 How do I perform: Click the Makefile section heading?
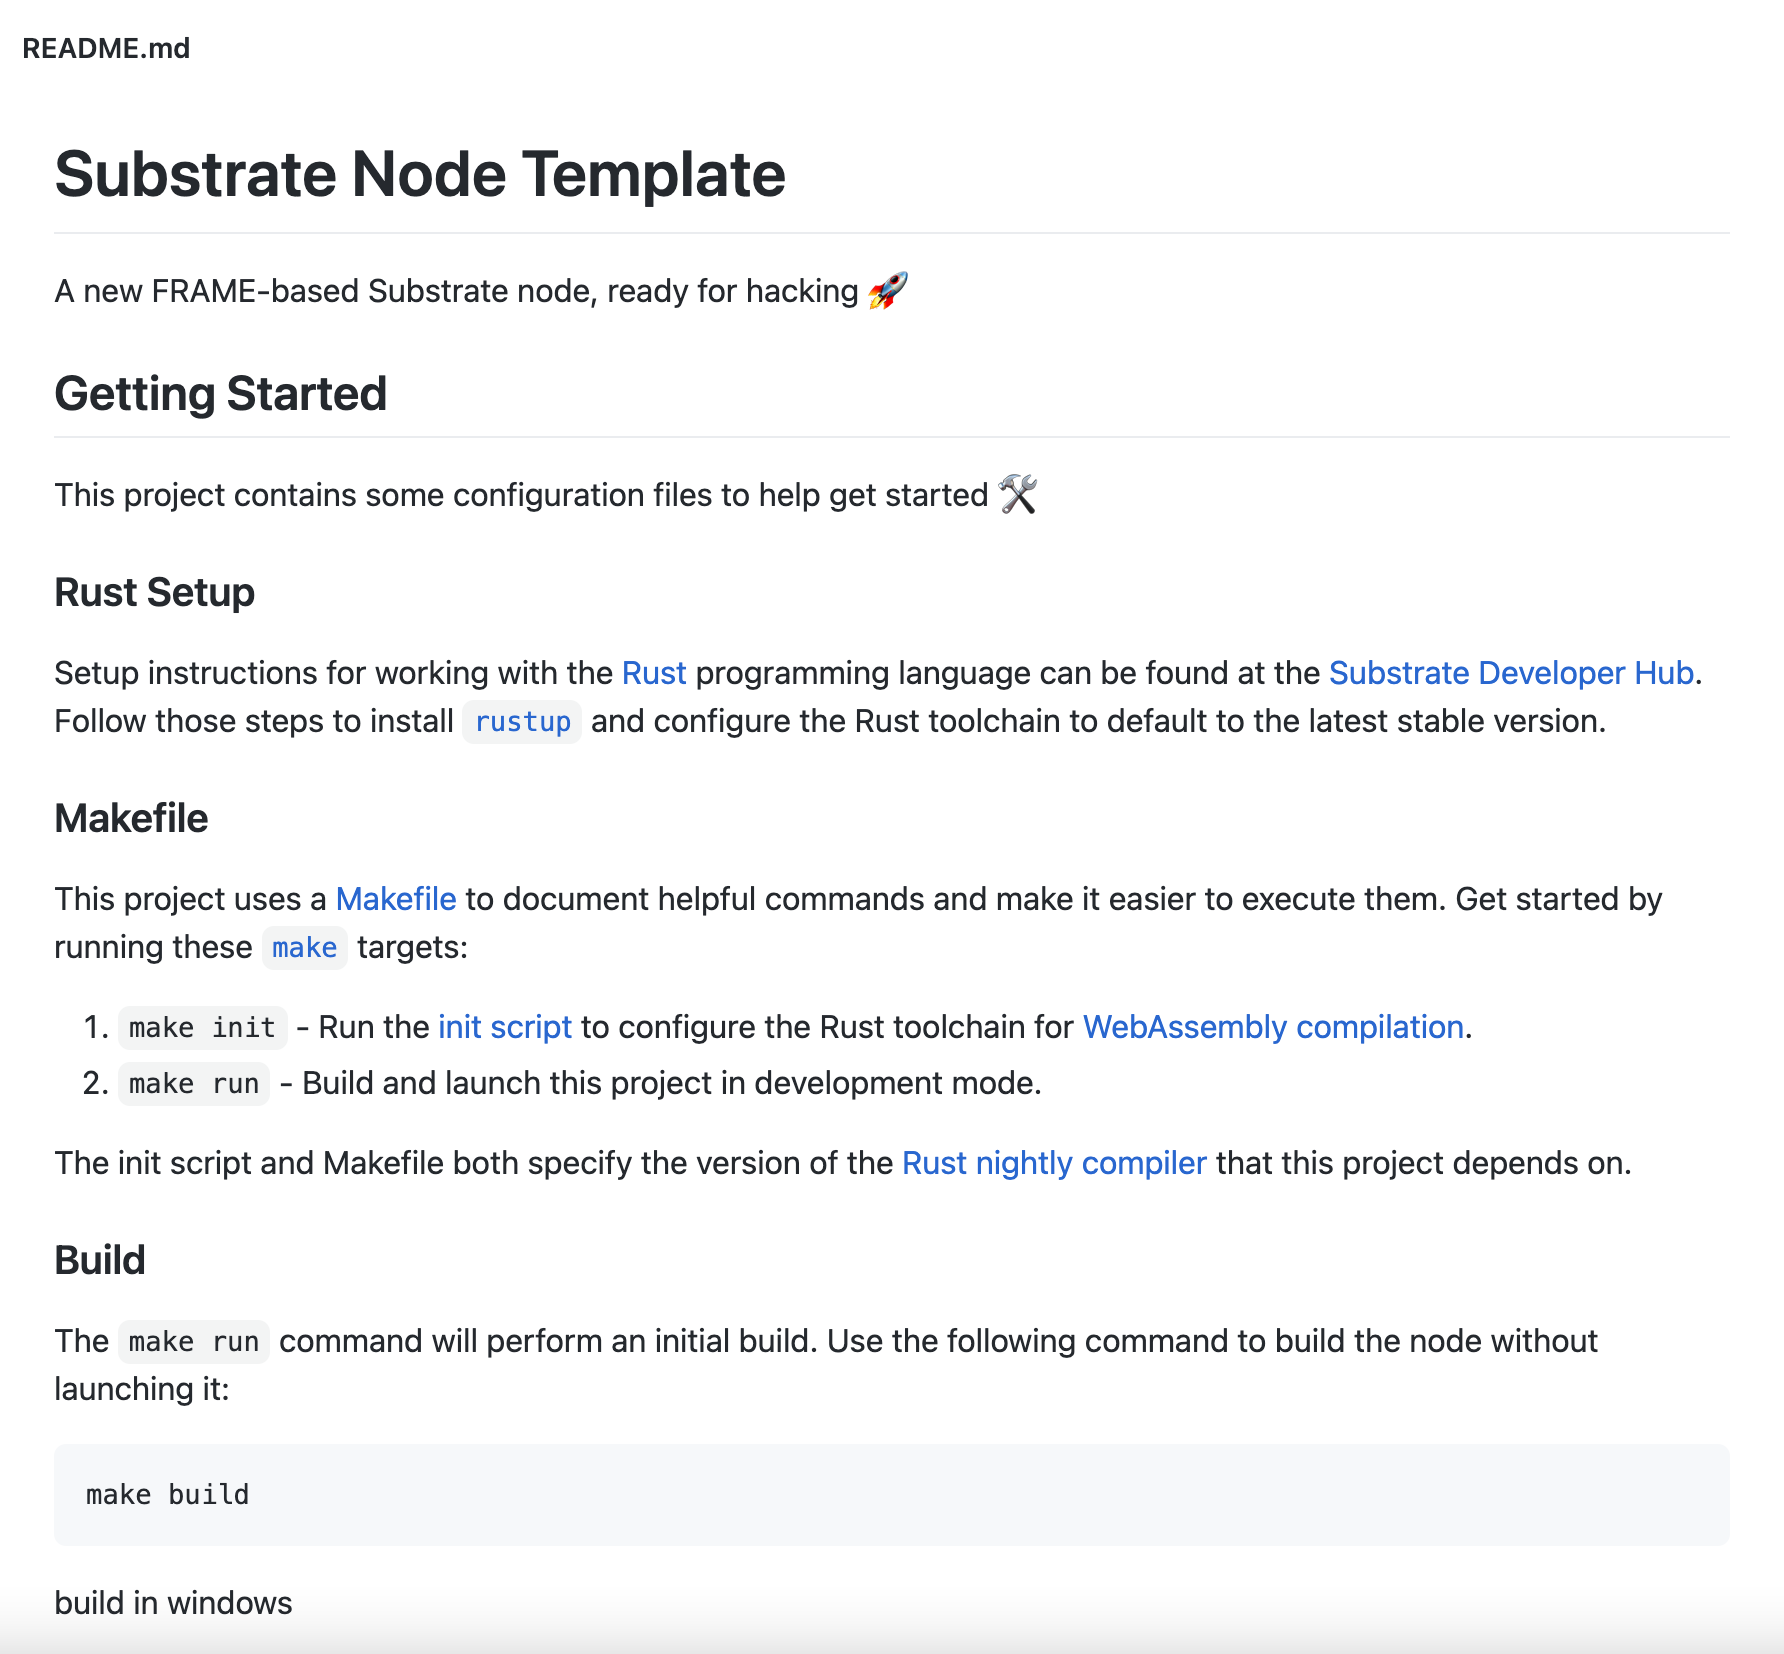click(x=131, y=818)
